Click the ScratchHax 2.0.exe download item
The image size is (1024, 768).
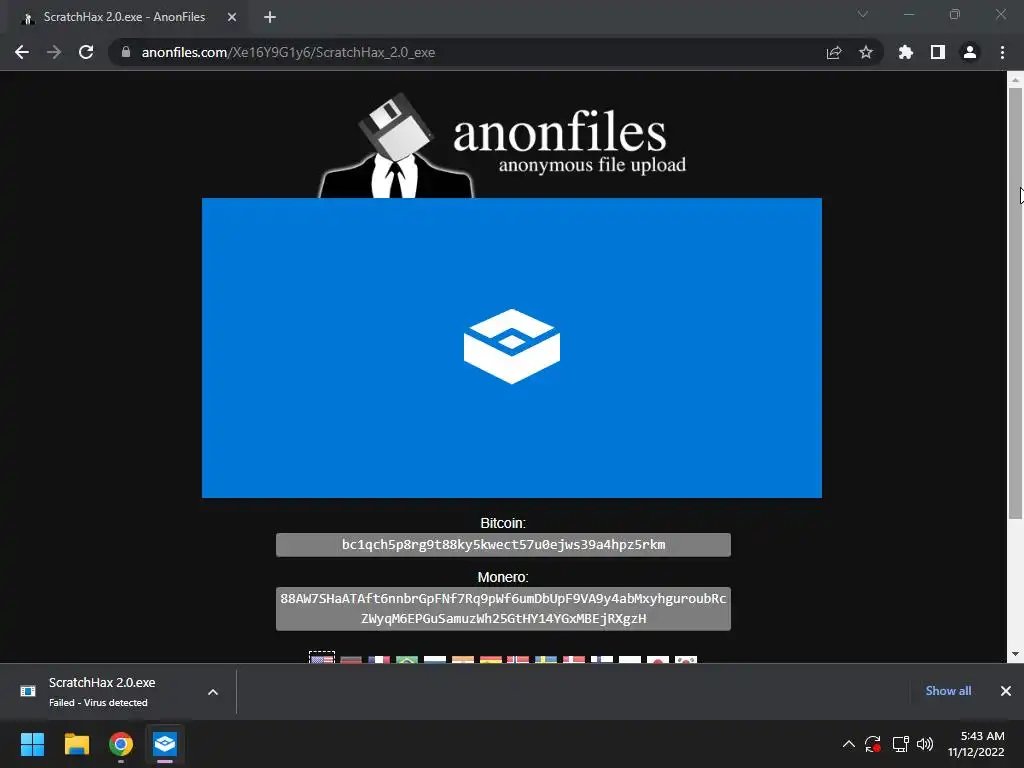coord(104,692)
